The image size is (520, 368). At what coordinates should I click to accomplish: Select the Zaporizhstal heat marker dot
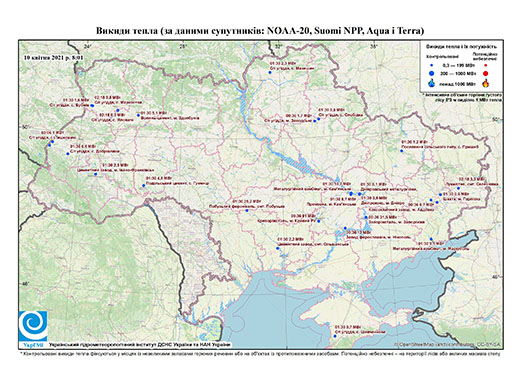(x=366, y=217)
